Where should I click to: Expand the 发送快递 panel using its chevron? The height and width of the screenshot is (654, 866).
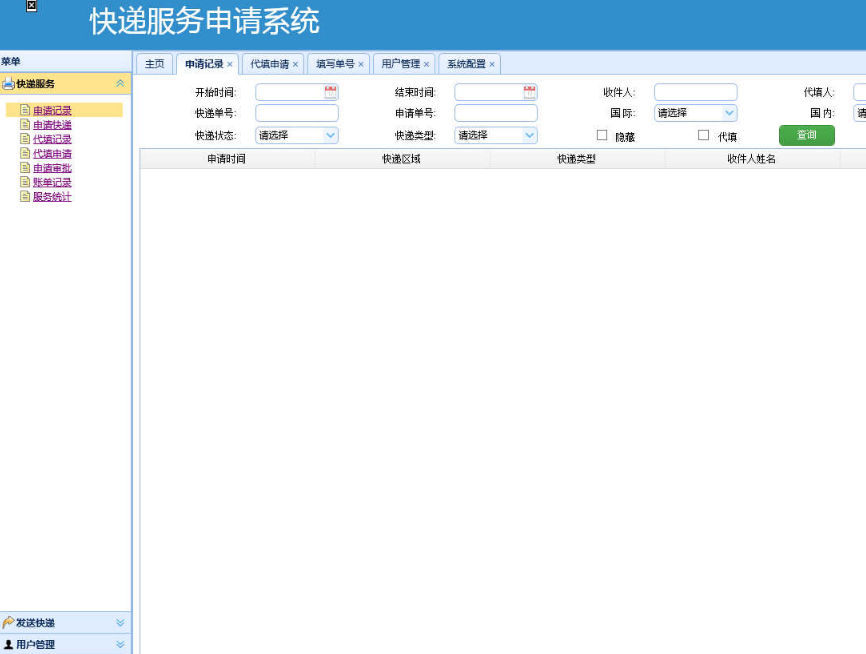click(120, 623)
